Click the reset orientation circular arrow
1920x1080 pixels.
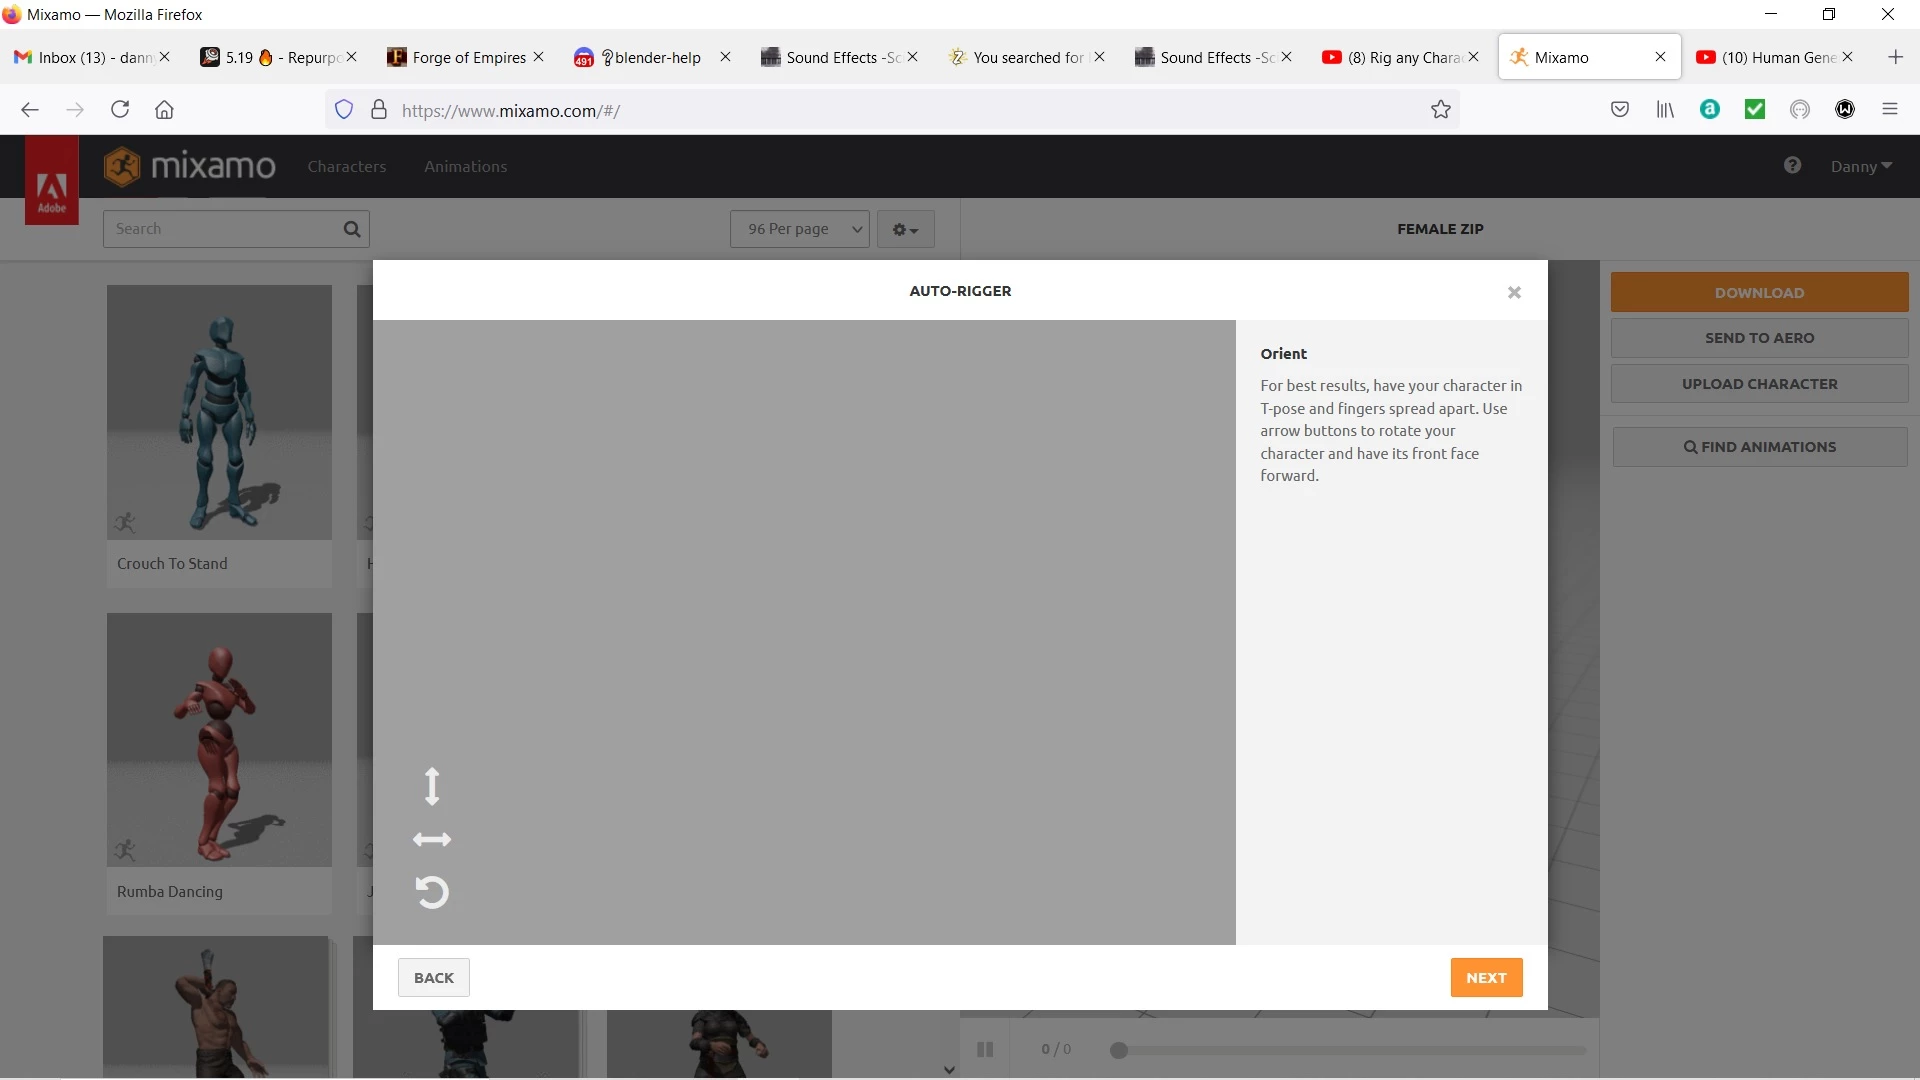(432, 892)
